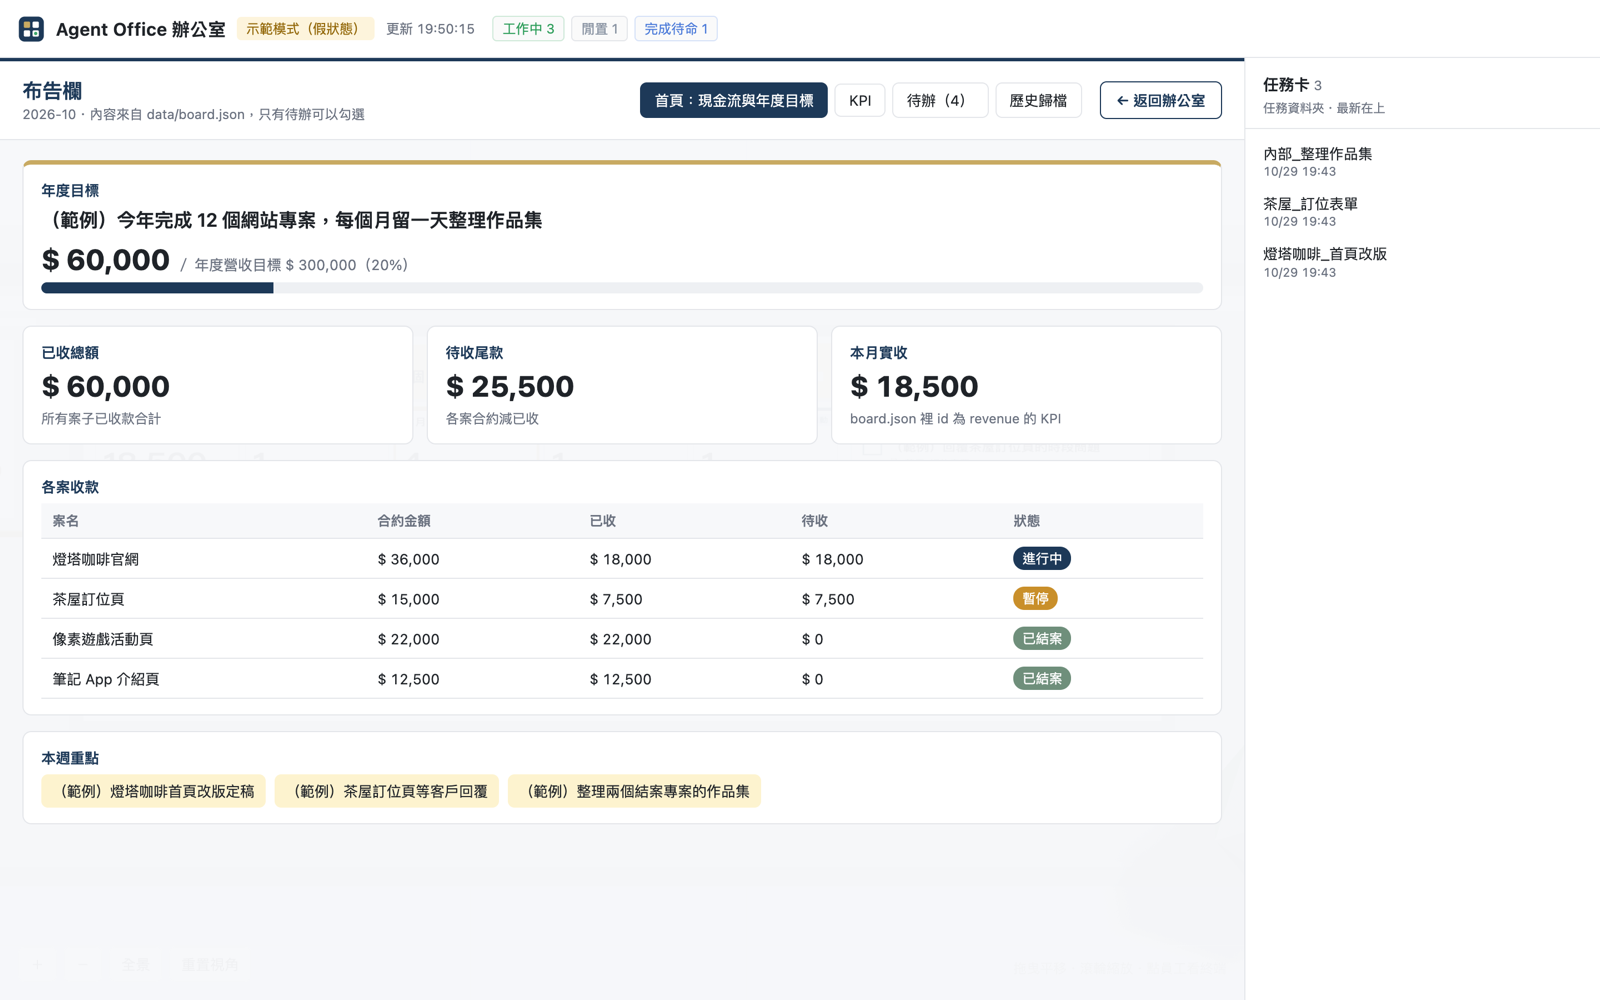Select the 茶屋訂位頁 project name

[88, 599]
